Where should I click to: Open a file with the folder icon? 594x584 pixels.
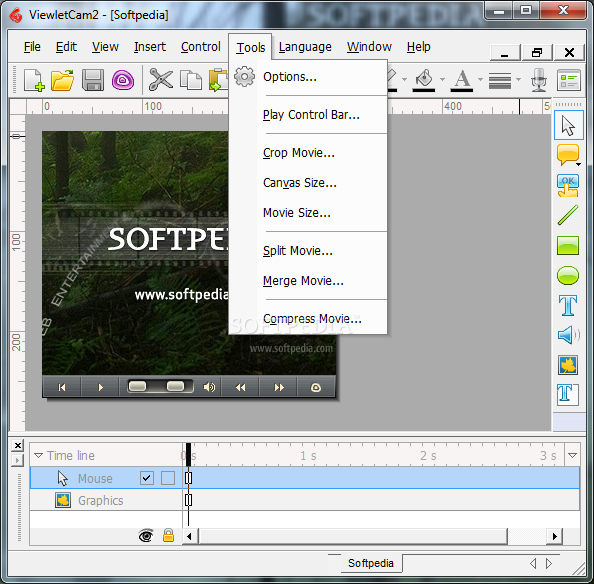tap(63, 80)
